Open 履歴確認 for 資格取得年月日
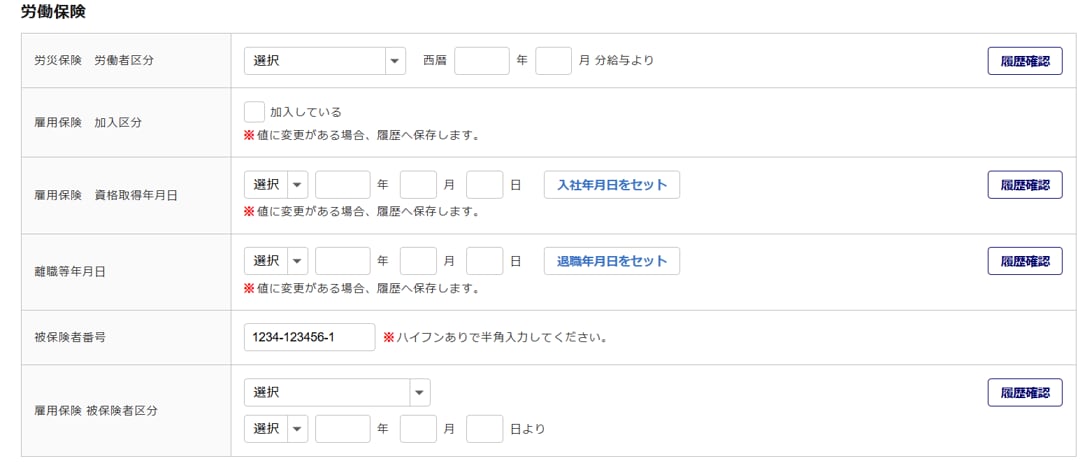 [x=1024, y=185]
